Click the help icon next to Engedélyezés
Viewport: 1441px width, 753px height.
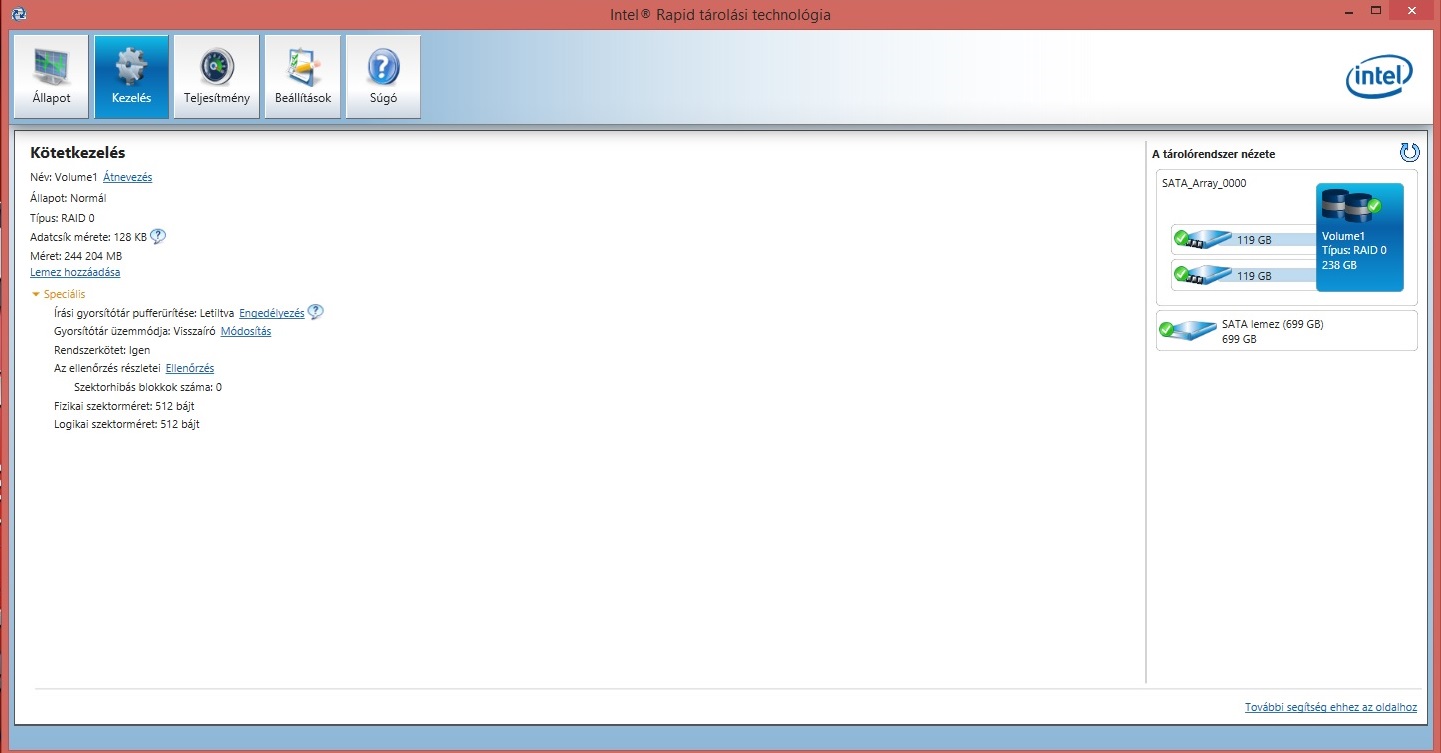[x=316, y=312]
